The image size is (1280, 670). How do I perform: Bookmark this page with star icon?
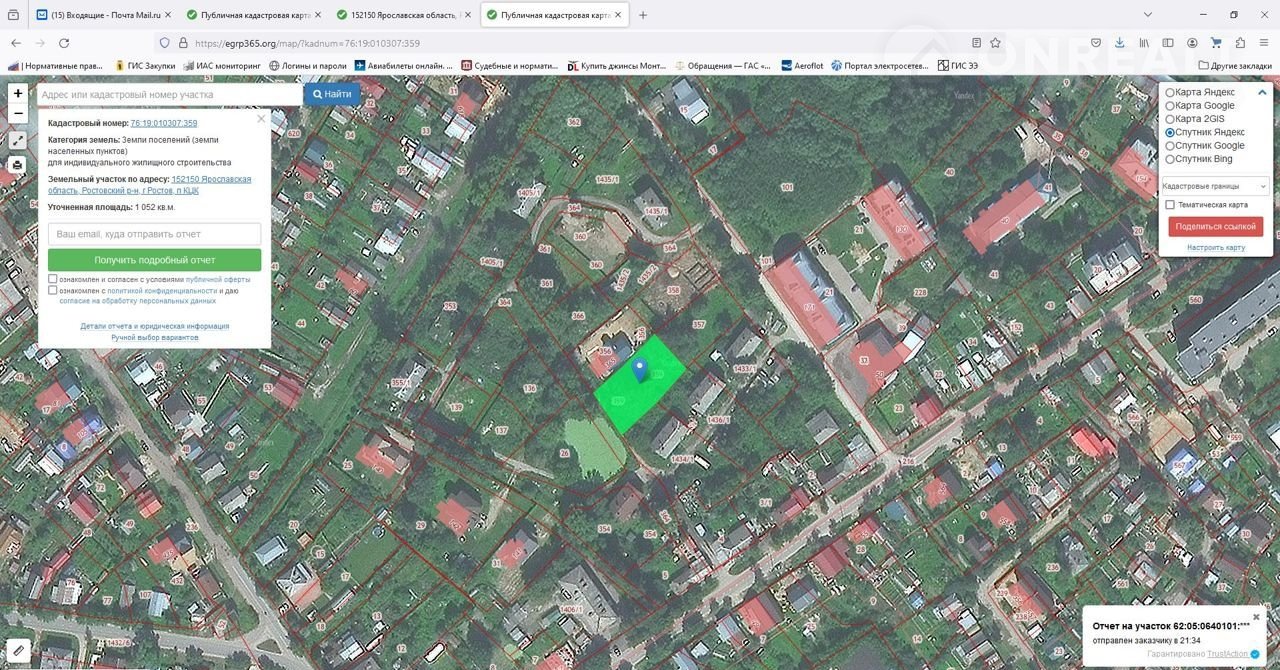pos(995,43)
